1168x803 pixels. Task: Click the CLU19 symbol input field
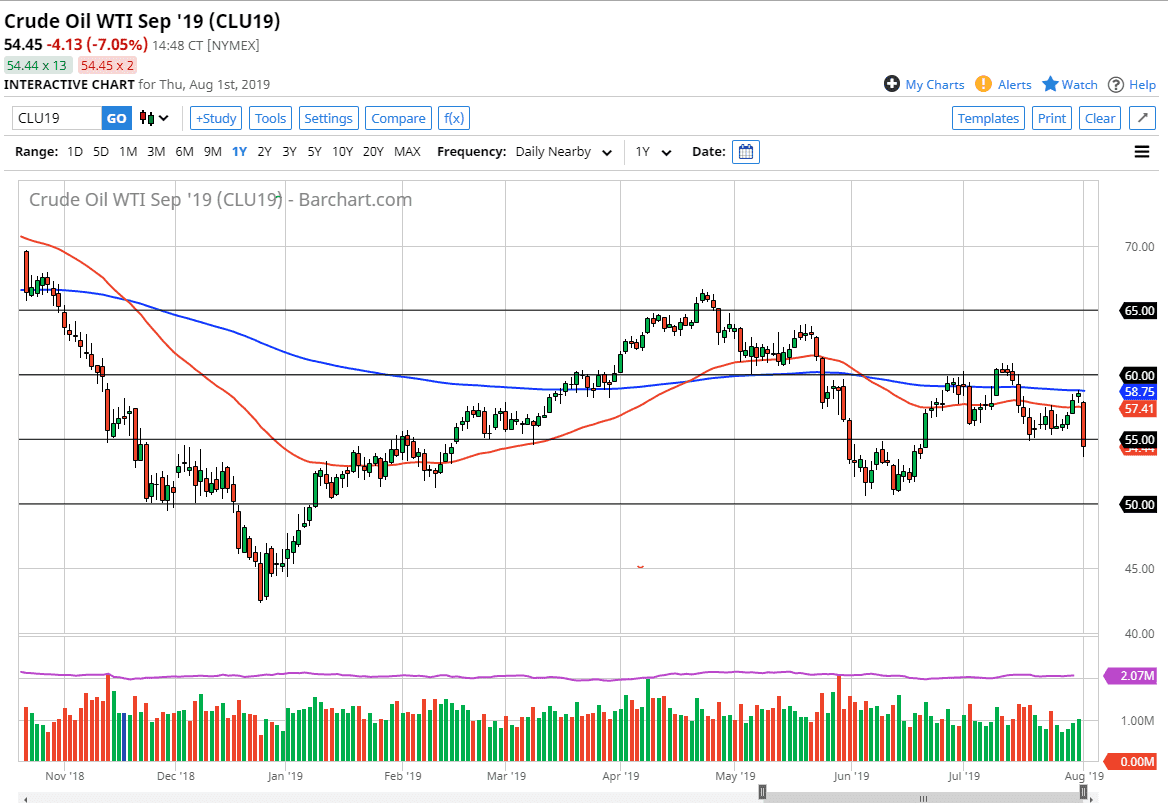pos(57,118)
